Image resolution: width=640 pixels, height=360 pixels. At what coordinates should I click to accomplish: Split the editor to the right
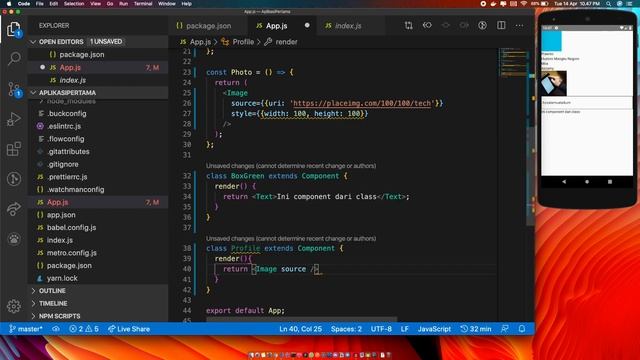point(501,25)
